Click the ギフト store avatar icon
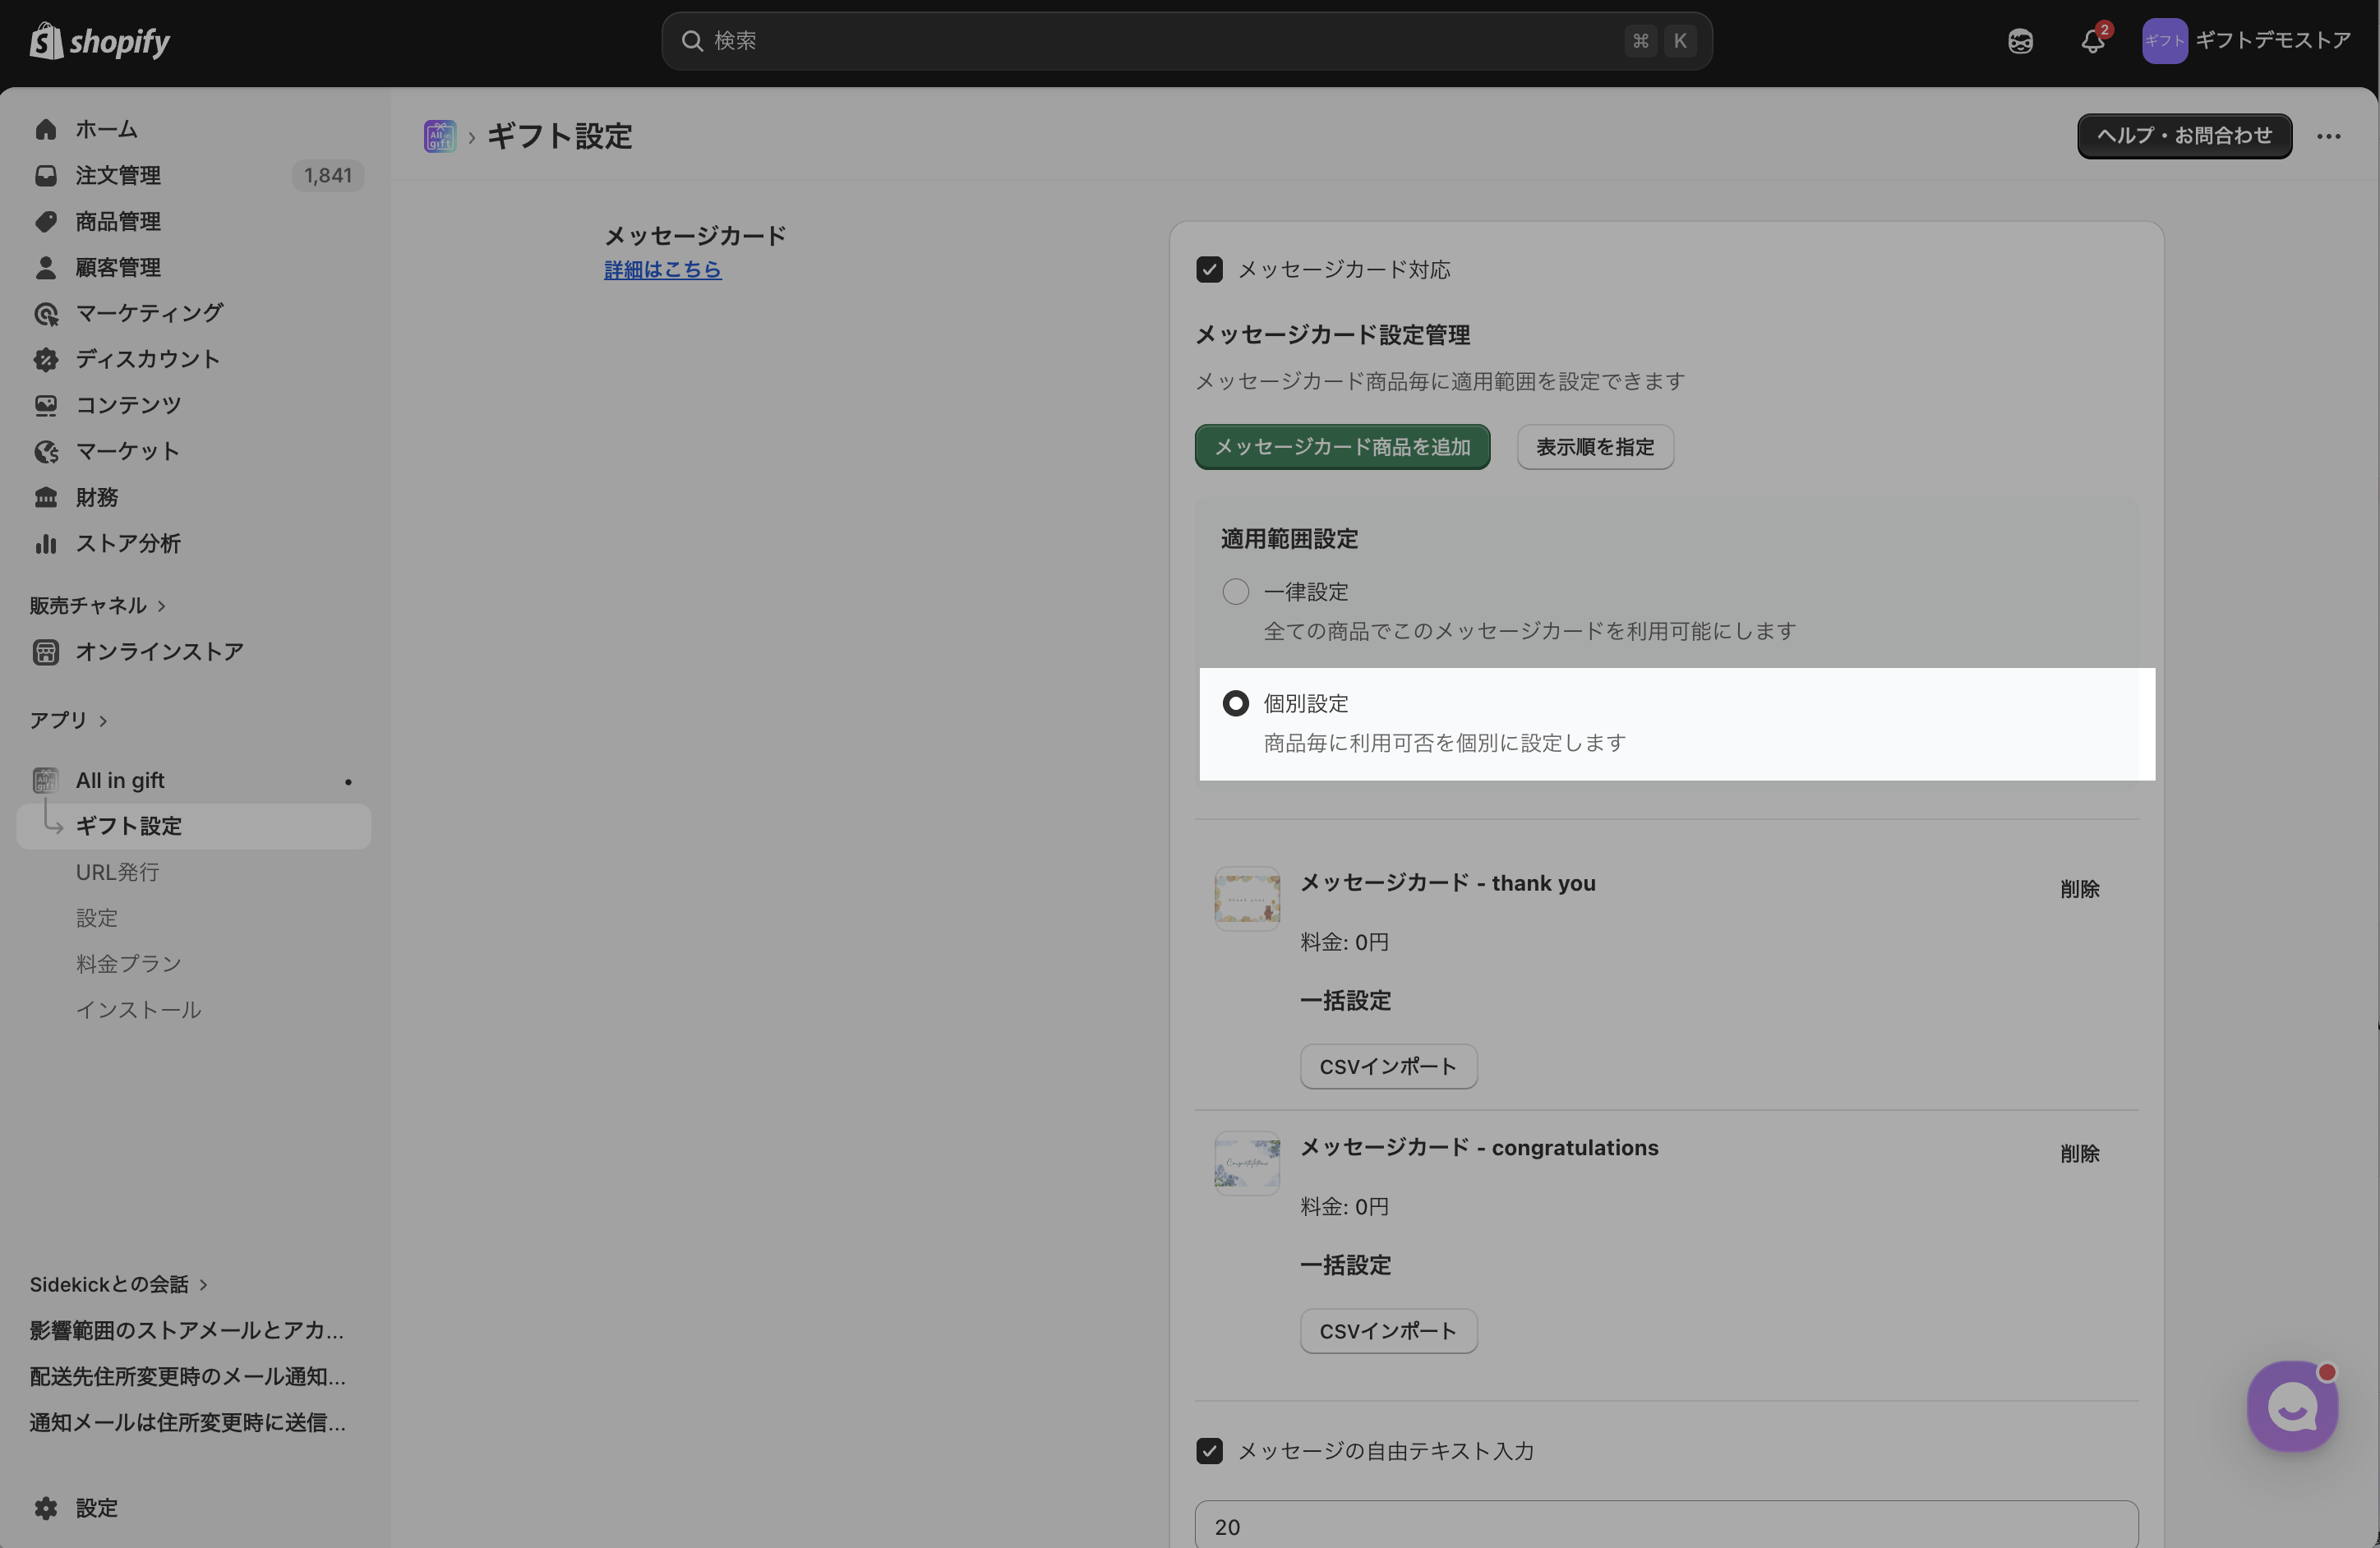This screenshot has height=1548, width=2380. (2164, 41)
